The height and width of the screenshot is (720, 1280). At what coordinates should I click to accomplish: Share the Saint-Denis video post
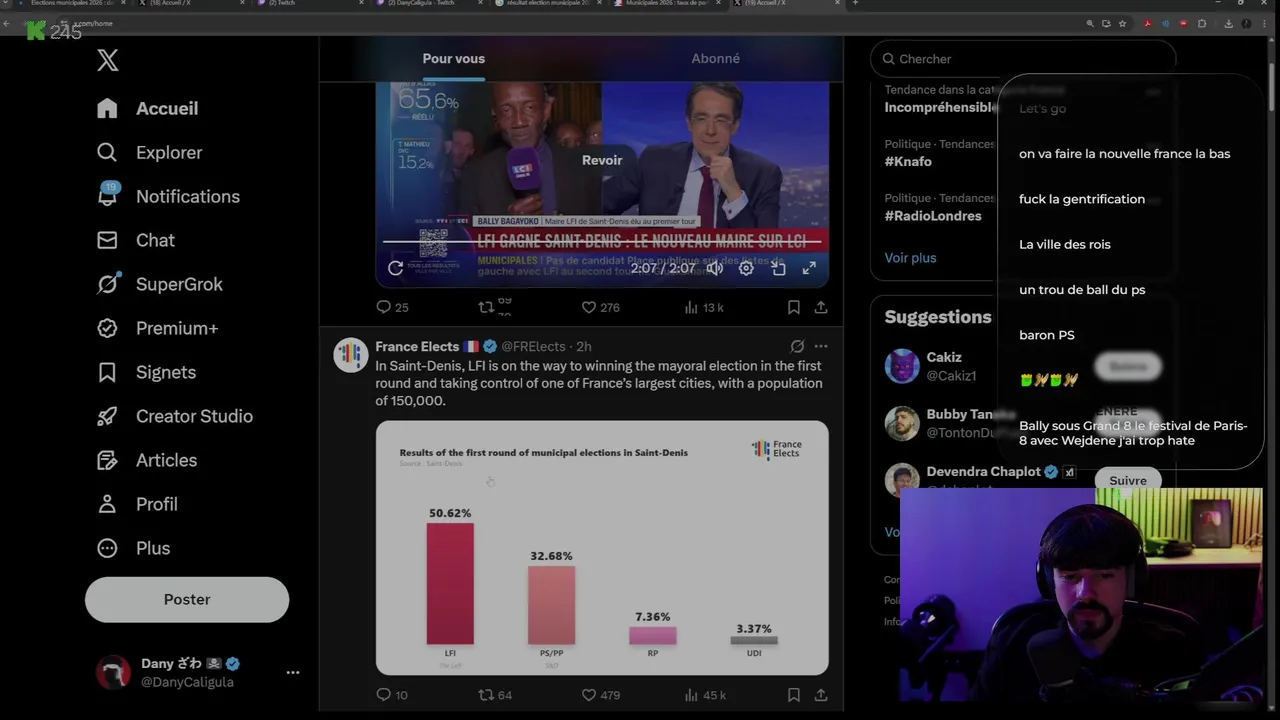pos(821,307)
